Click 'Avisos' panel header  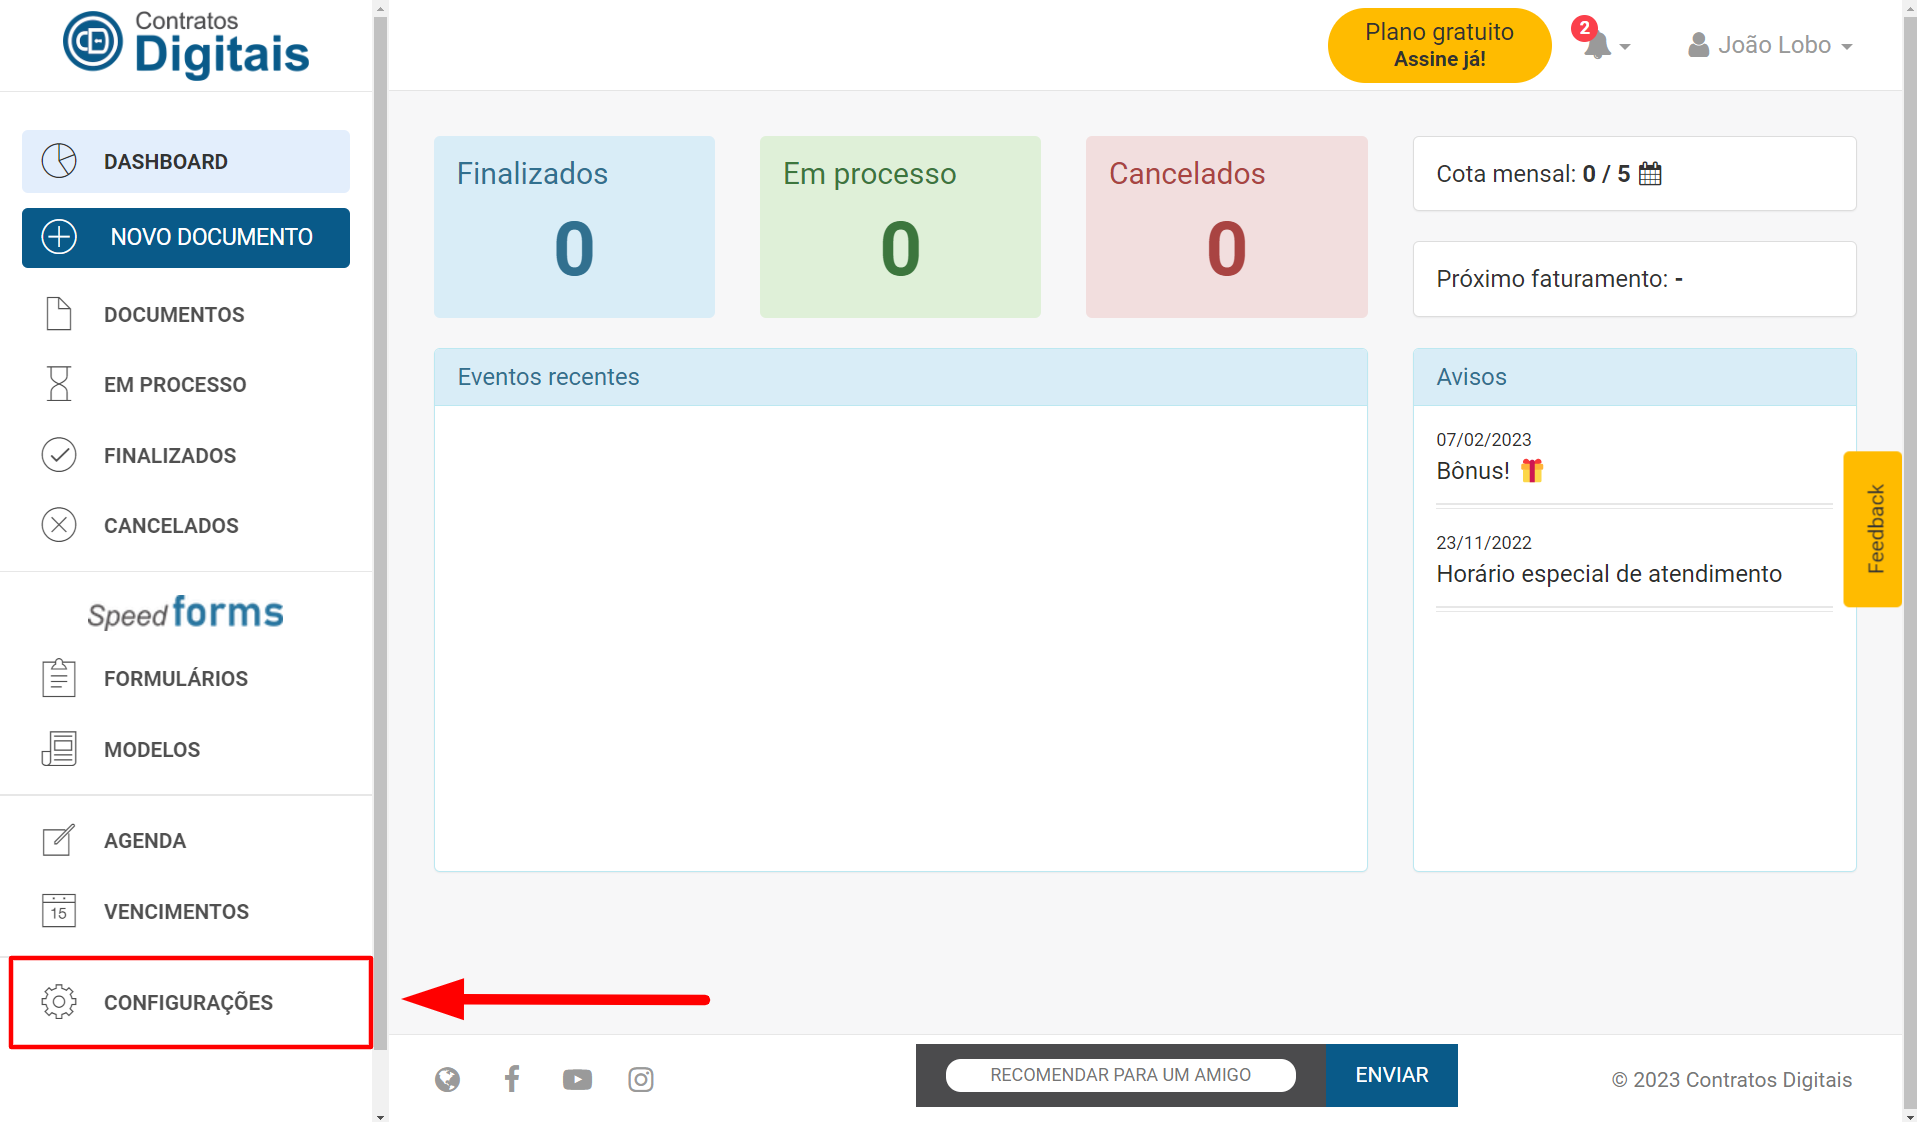[1634, 377]
